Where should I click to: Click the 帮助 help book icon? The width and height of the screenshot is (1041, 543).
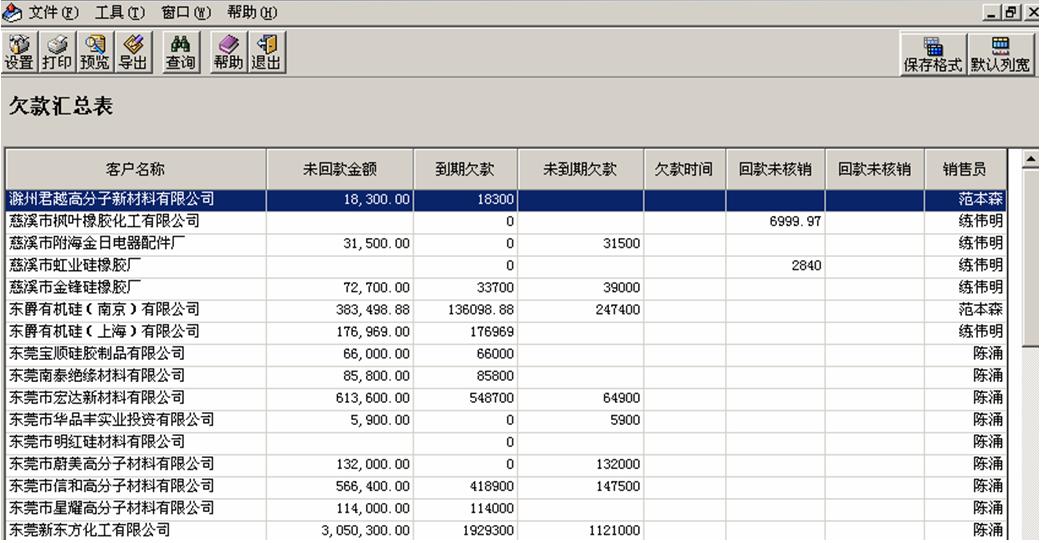[228, 52]
